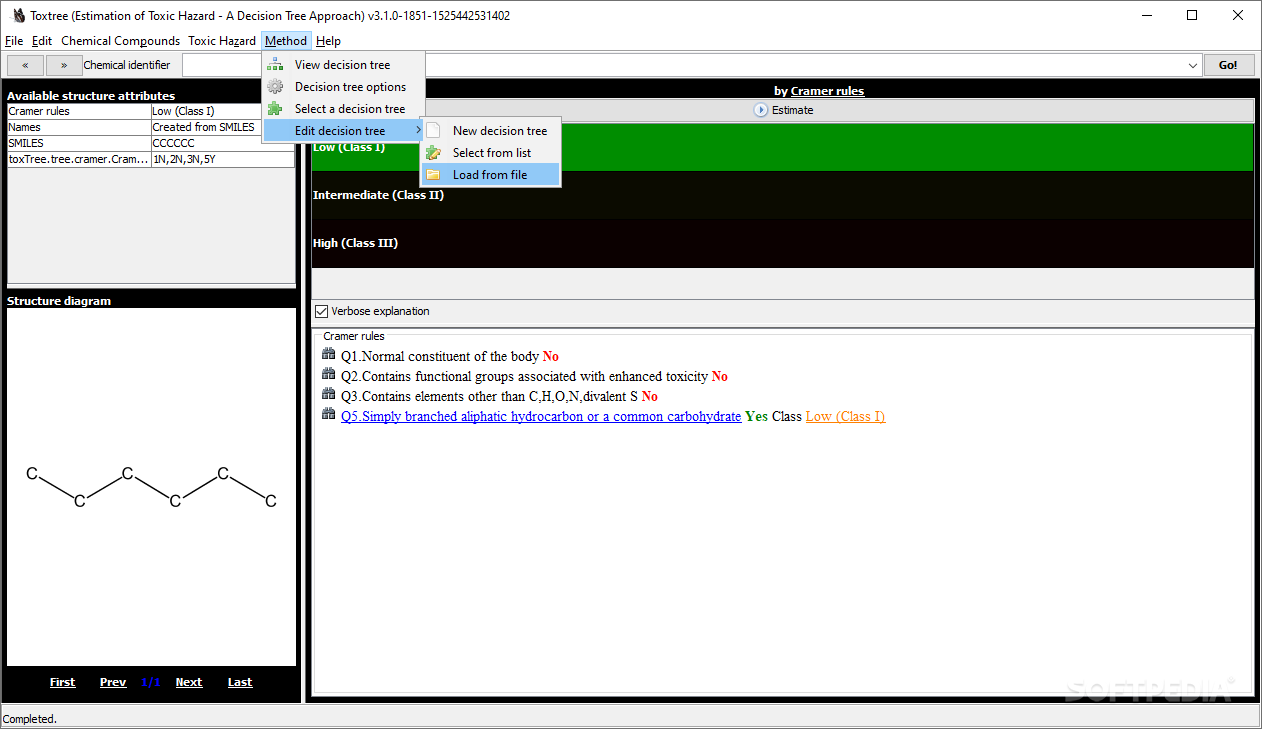Select the Names attribute cell
Image resolution: width=1262 pixels, height=729 pixels.
pos(79,127)
